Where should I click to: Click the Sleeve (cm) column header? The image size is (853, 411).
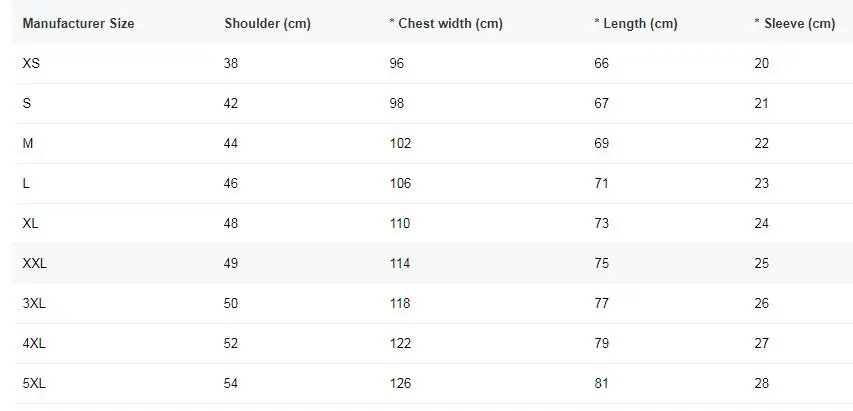794,23
